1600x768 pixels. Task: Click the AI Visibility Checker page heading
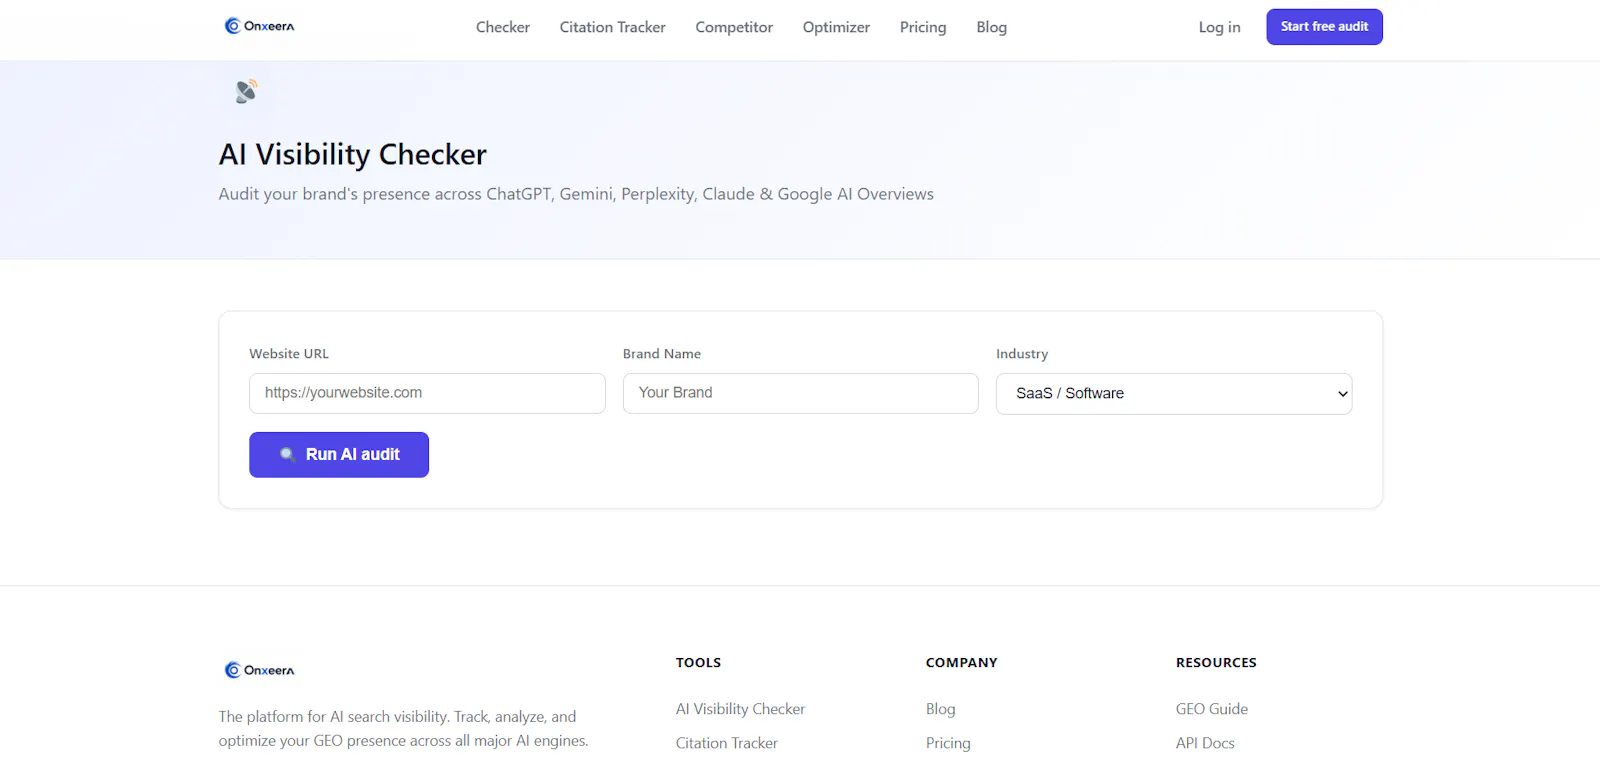click(353, 154)
